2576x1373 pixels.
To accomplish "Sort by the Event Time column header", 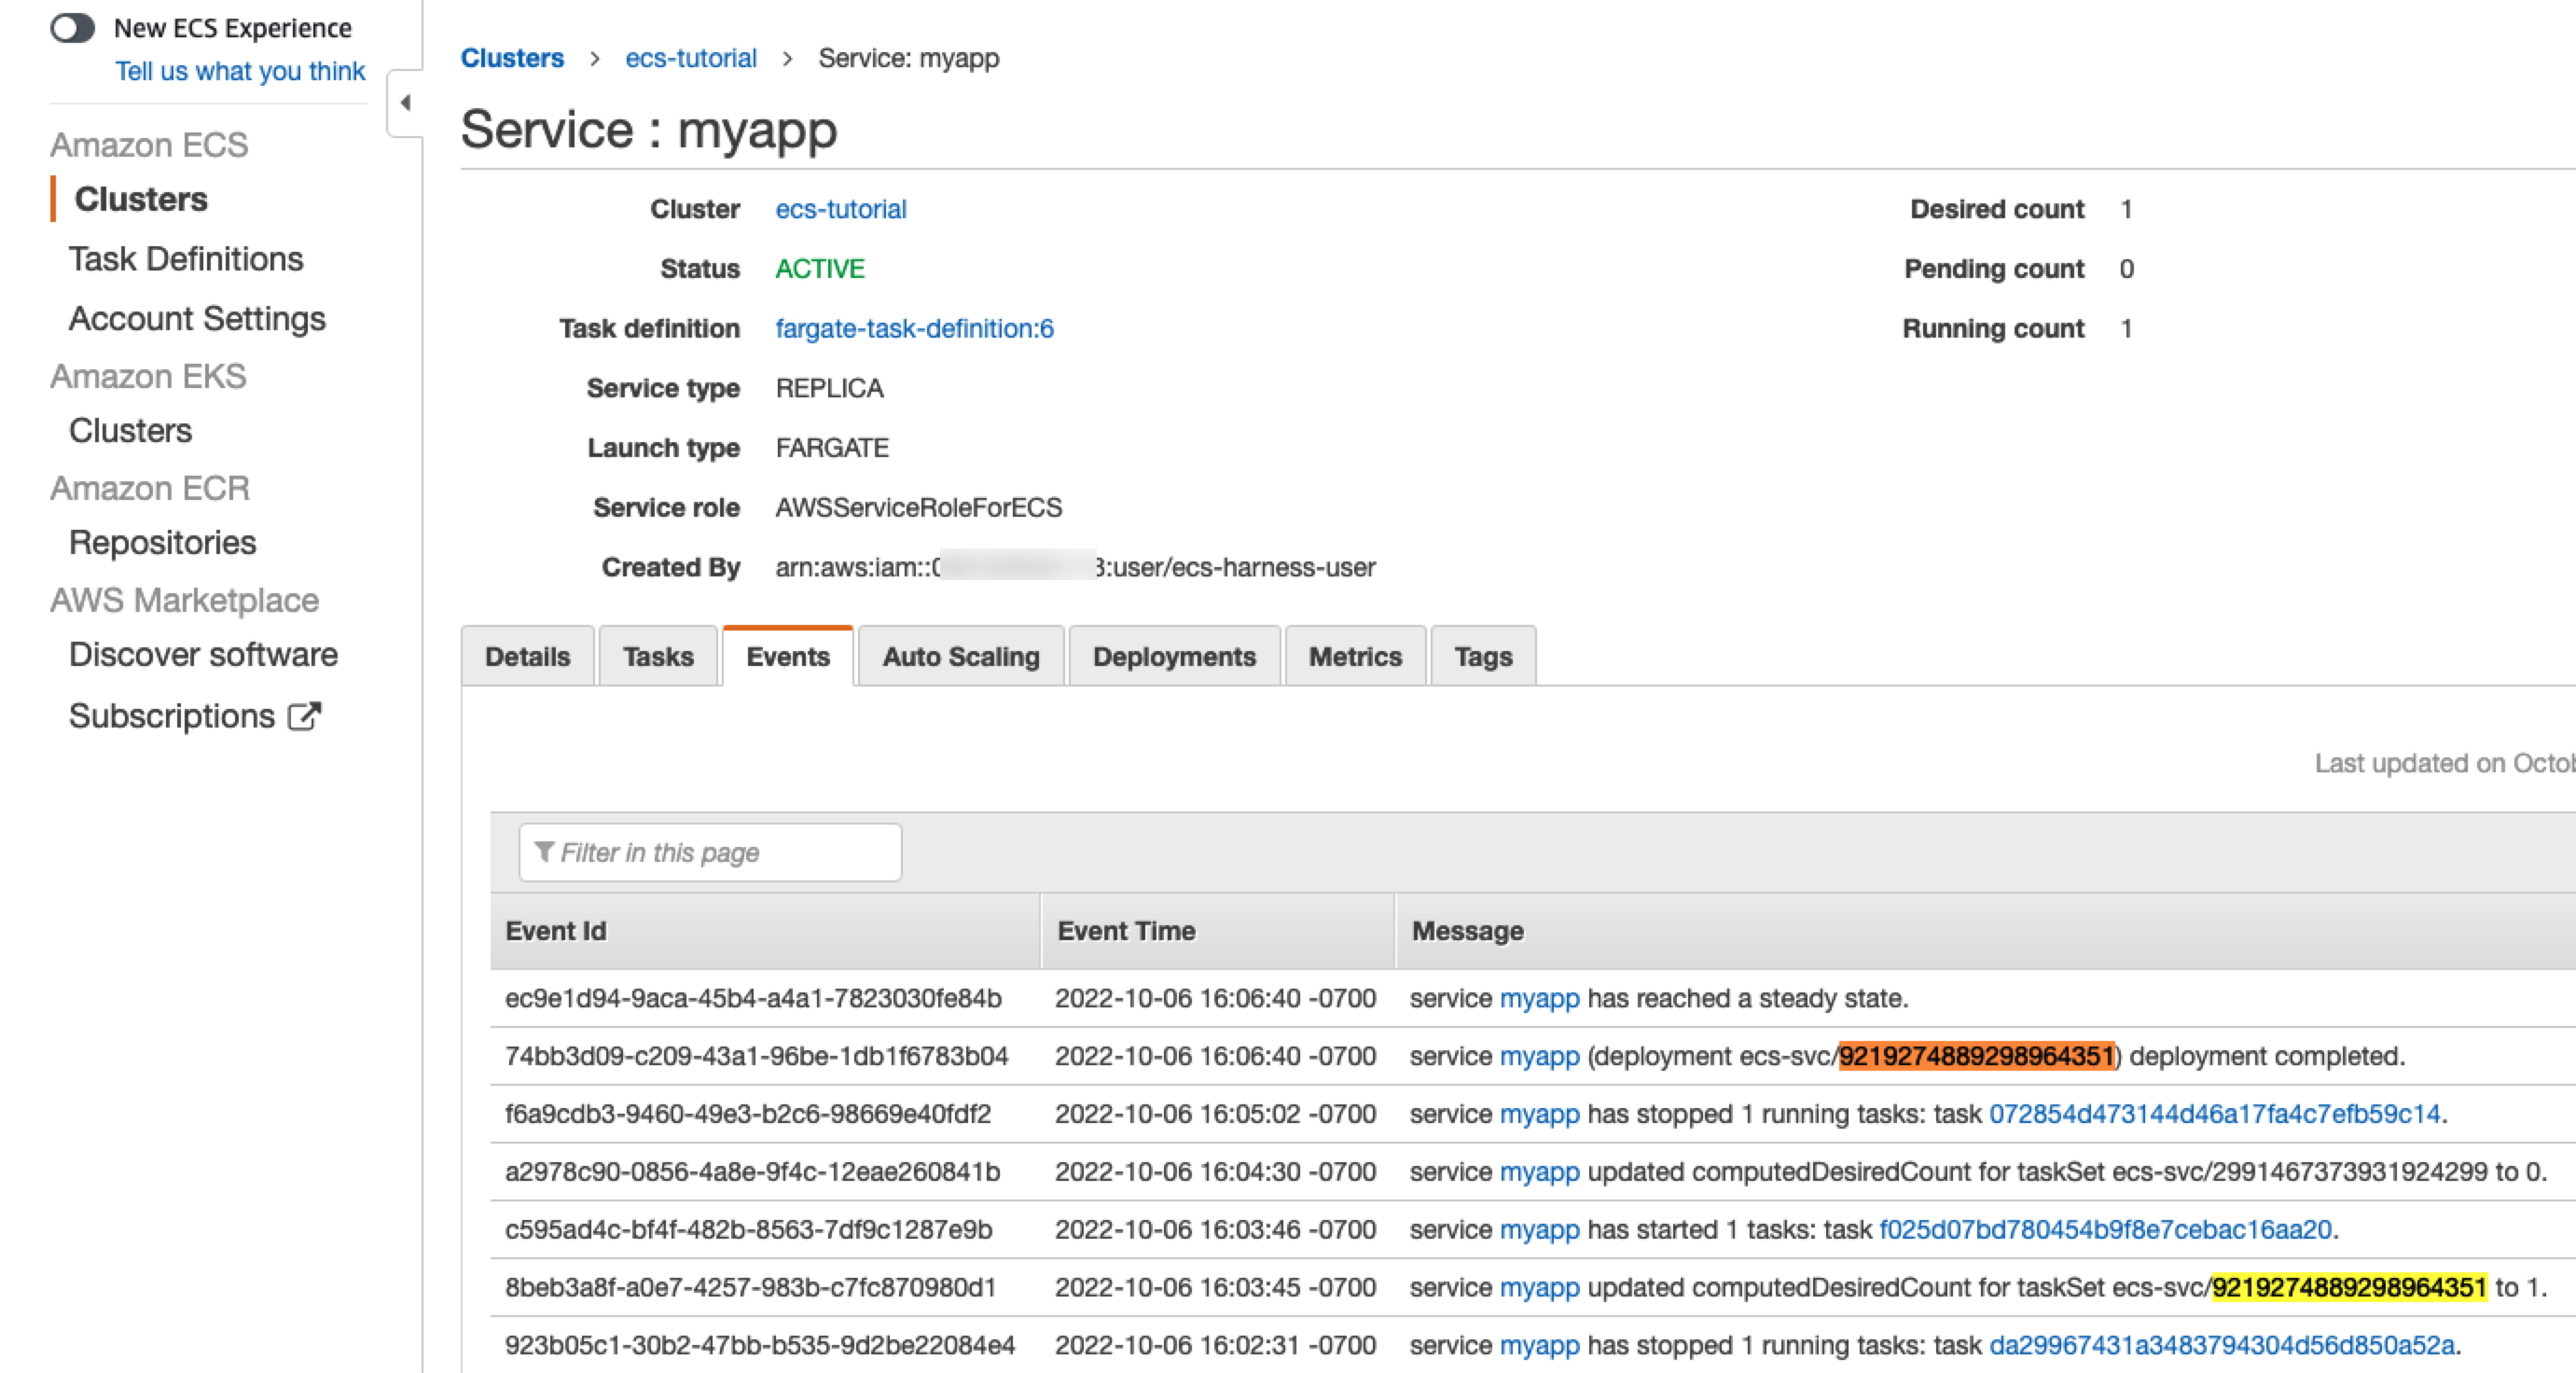I will pos(1126,931).
